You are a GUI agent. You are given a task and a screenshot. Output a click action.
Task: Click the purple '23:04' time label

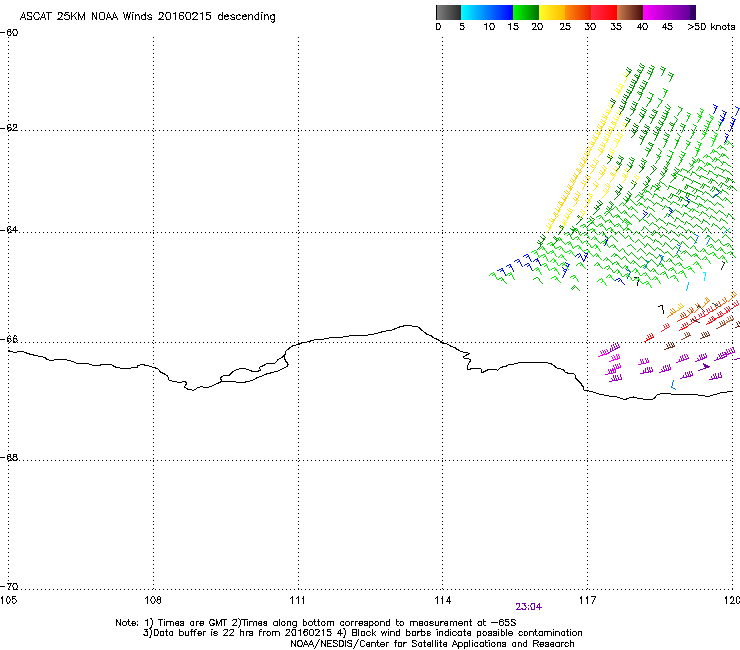529,607
